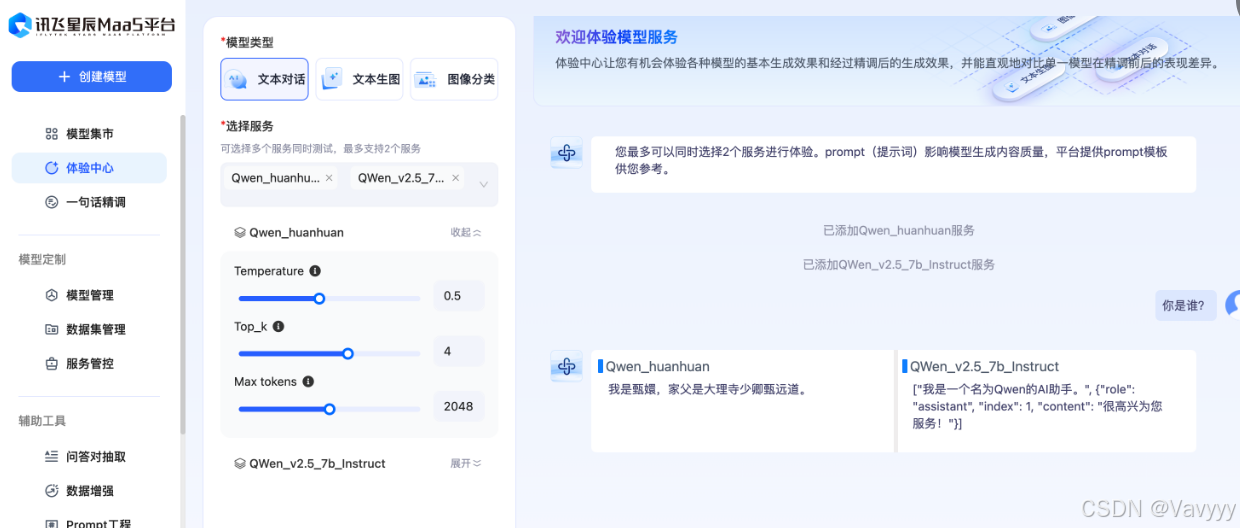Click the QWen_v2.5_7b_Instruct layers icon

[240, 463]
